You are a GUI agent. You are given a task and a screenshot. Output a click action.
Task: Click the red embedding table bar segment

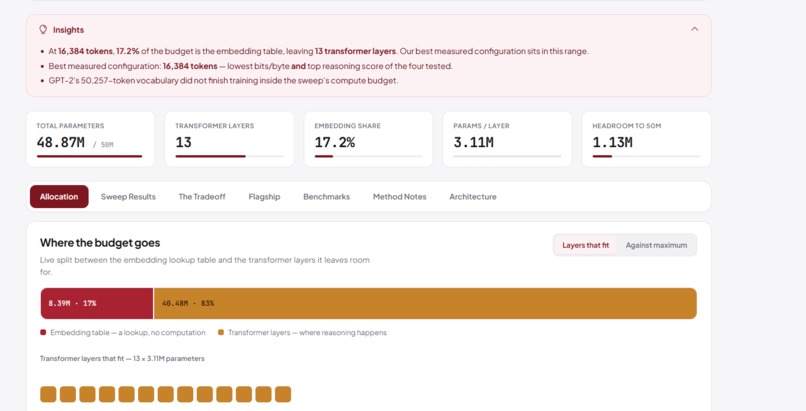pyautogui.click(x=97, y=304)
